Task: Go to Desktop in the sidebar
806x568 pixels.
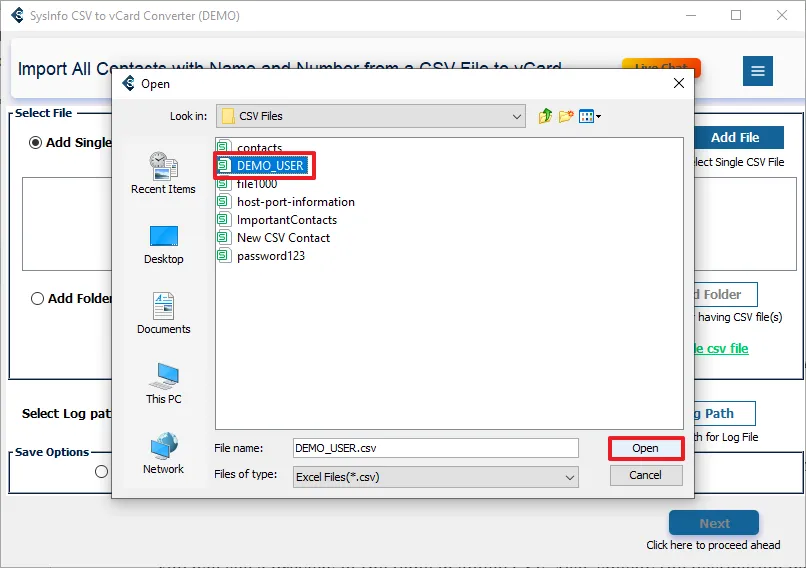Action: click(x=163, y=245)
